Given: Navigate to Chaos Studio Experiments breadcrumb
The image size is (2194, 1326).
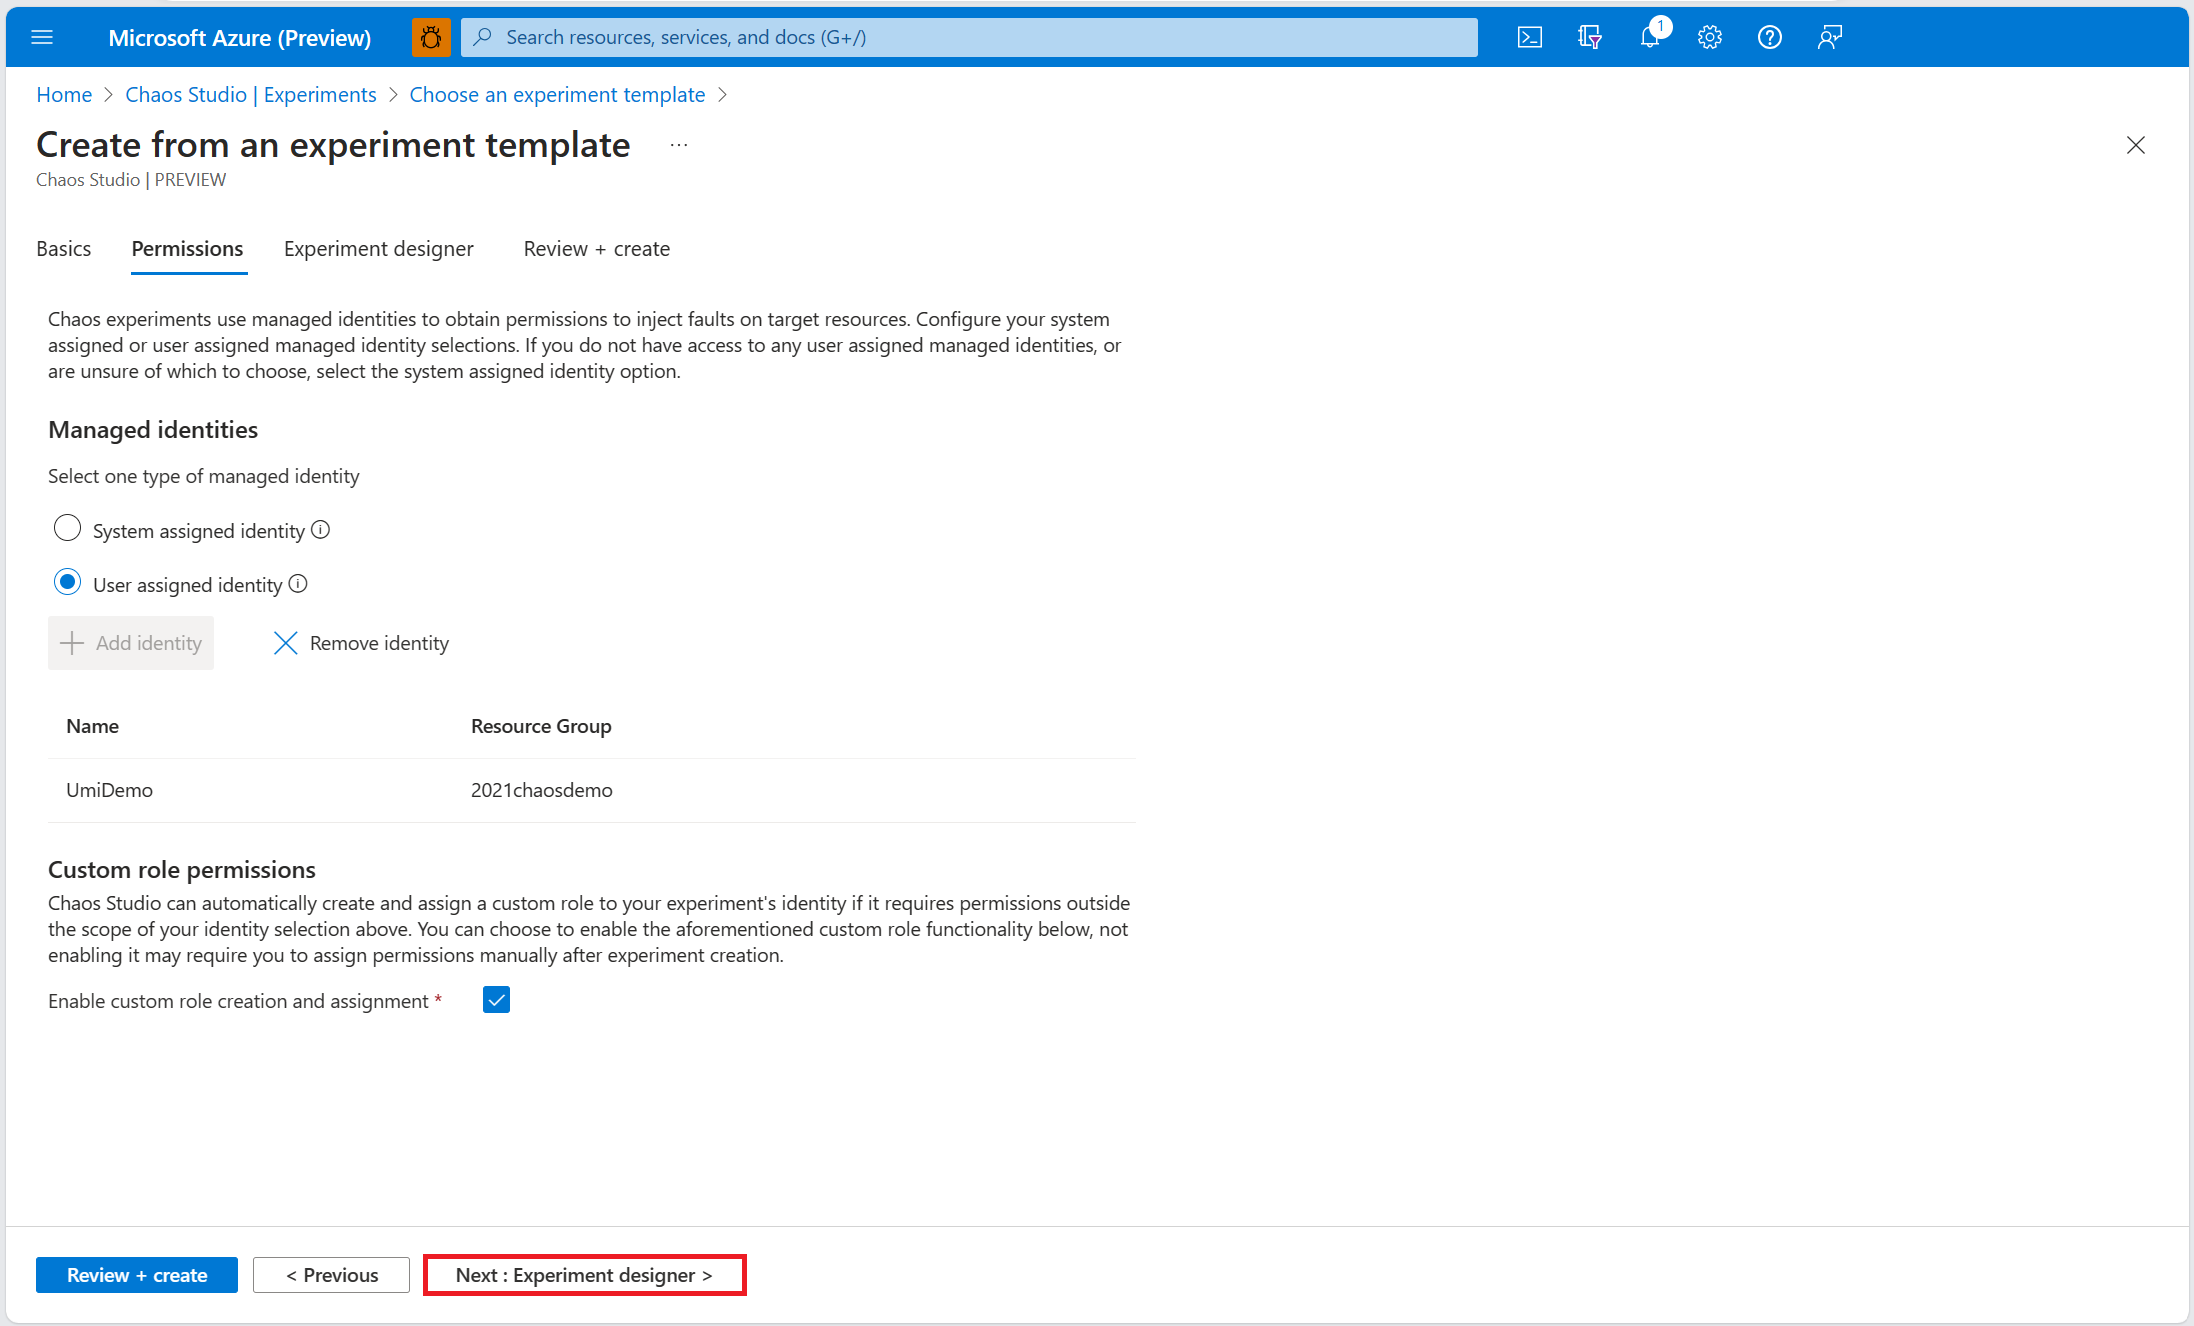Looking at the screenshot, I should [x=250, y=94].
